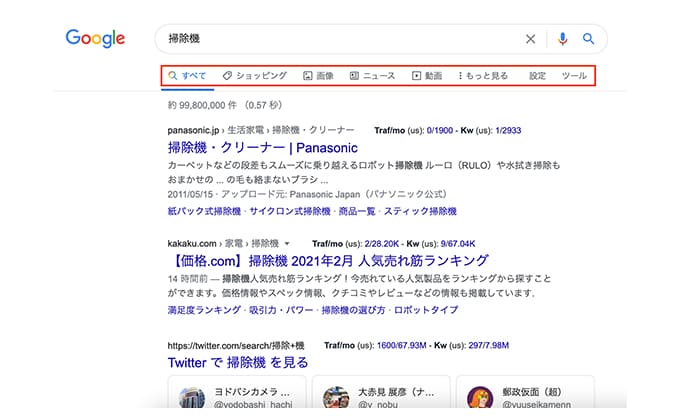Image resolution: width=680 pixels, height=420 pixels.
Task: Open sitelink 商品一覧
Action: pyautogui.click(x=357, y=211)
